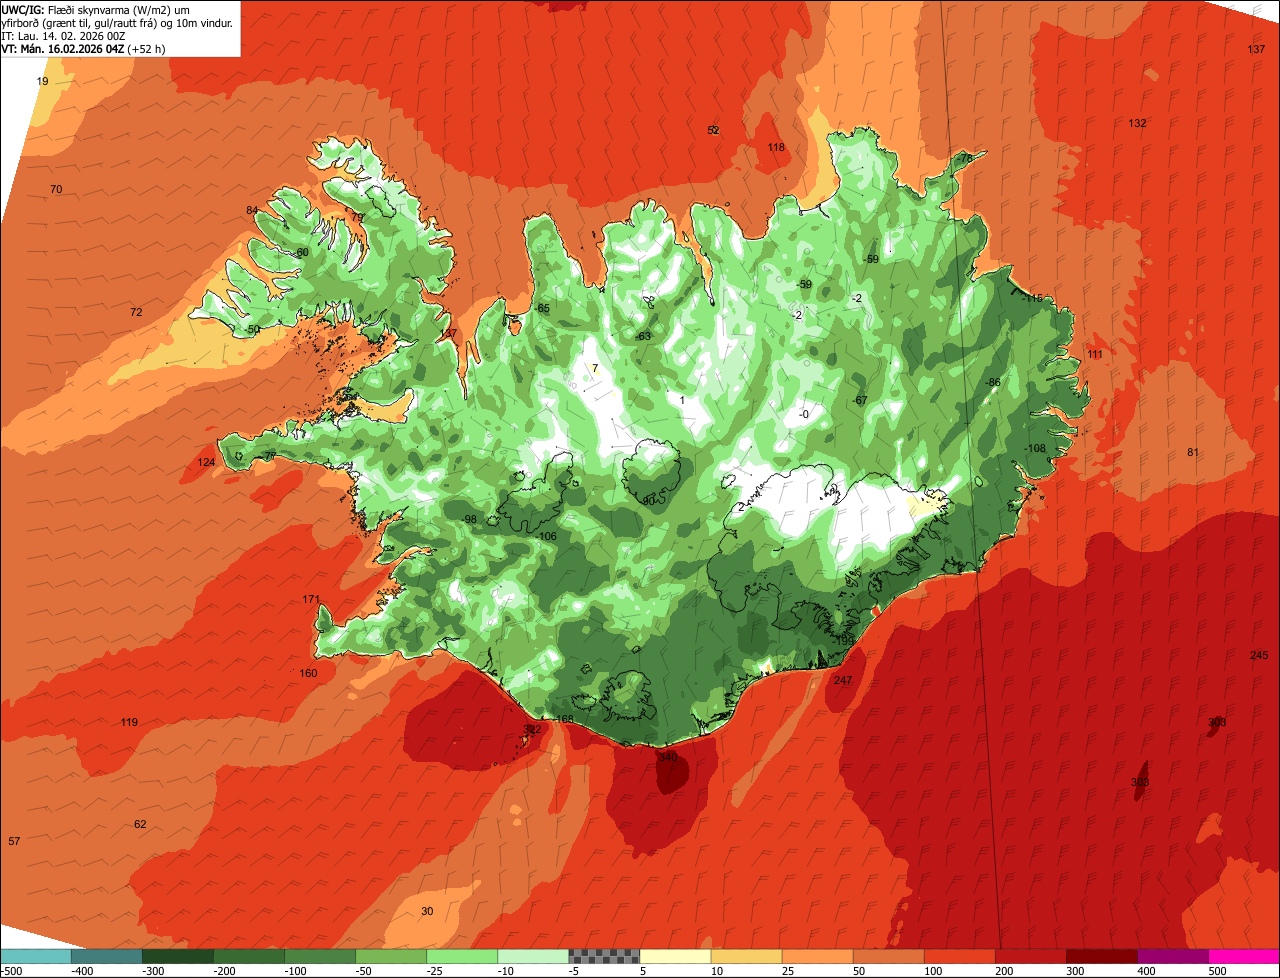This screenshot has width=1280, height=978.
Task: Click the 'VT: Mán. 16.02.2026 04Z (+52 h)' line
Action: pos(83,49)
